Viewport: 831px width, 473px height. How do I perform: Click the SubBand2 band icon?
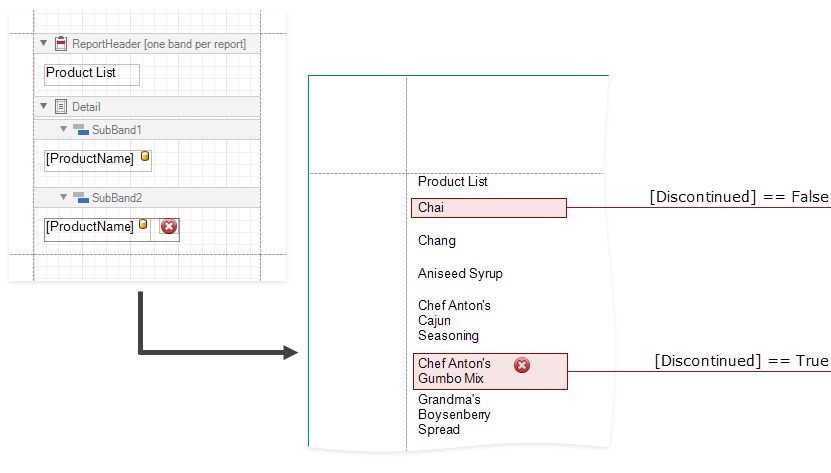coord(81,197)
